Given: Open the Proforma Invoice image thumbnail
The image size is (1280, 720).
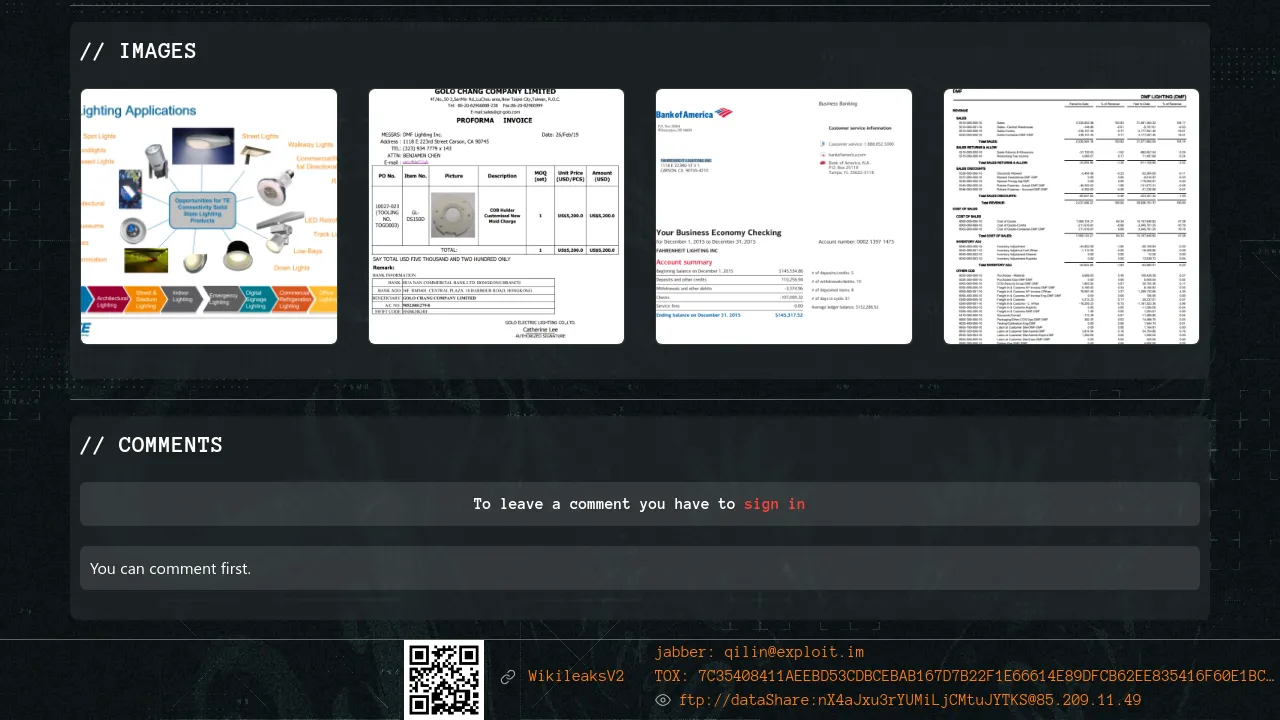Looking at the screenshot, I should coord(496,216).
